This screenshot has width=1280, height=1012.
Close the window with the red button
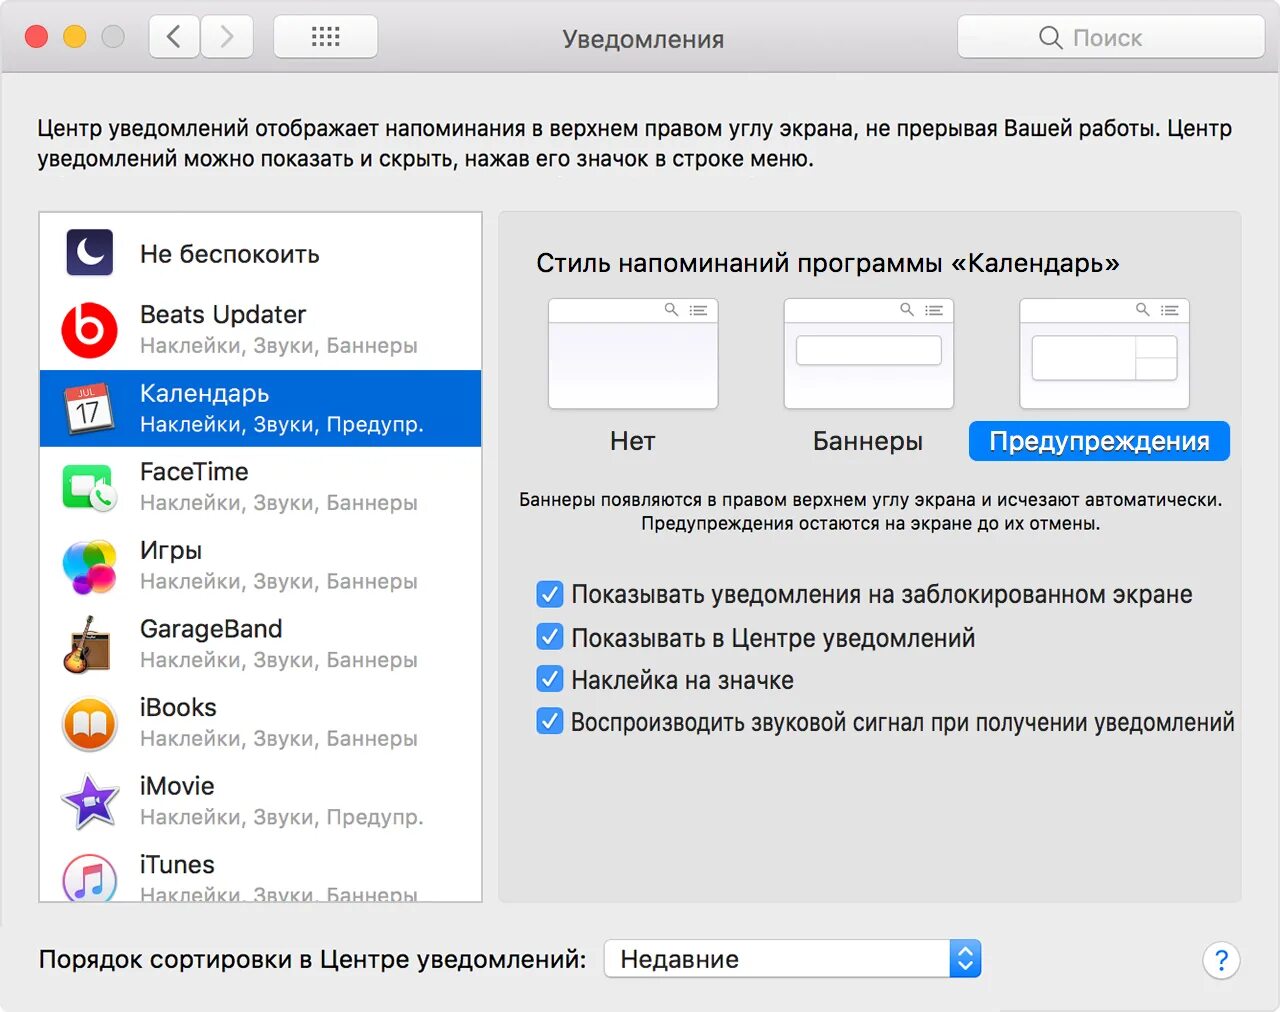tap(36, 37)
